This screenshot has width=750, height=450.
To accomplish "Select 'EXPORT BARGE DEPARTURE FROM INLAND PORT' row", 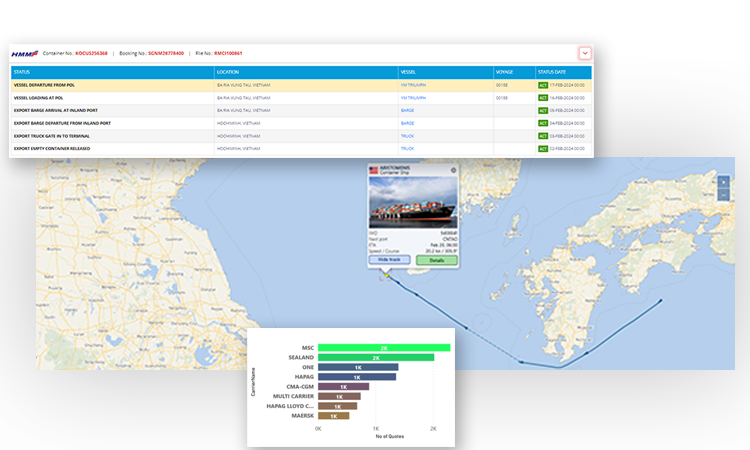I will (301, 123).
